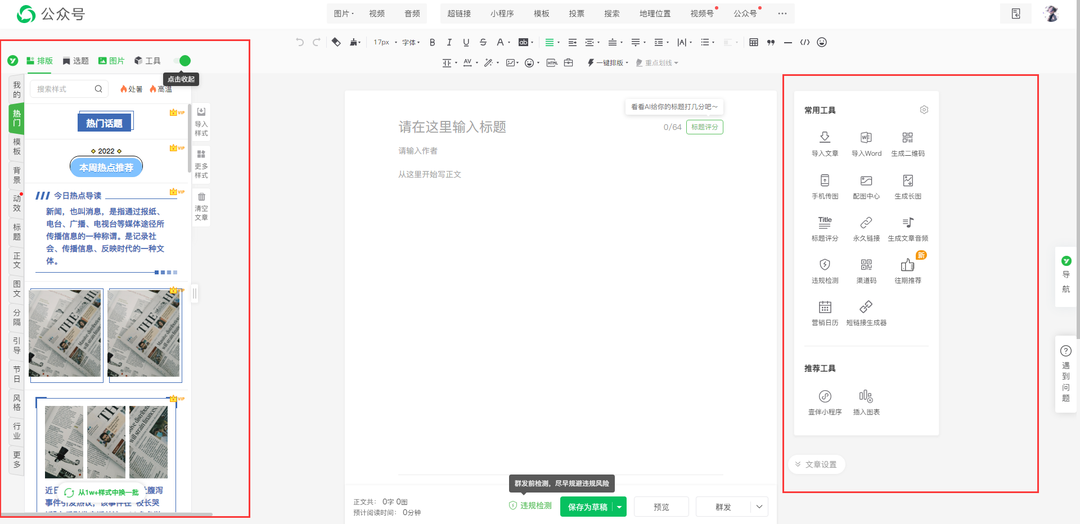Open the 超链接 insert menu
The image size is (1080, 524).
[x=459, y=13]
